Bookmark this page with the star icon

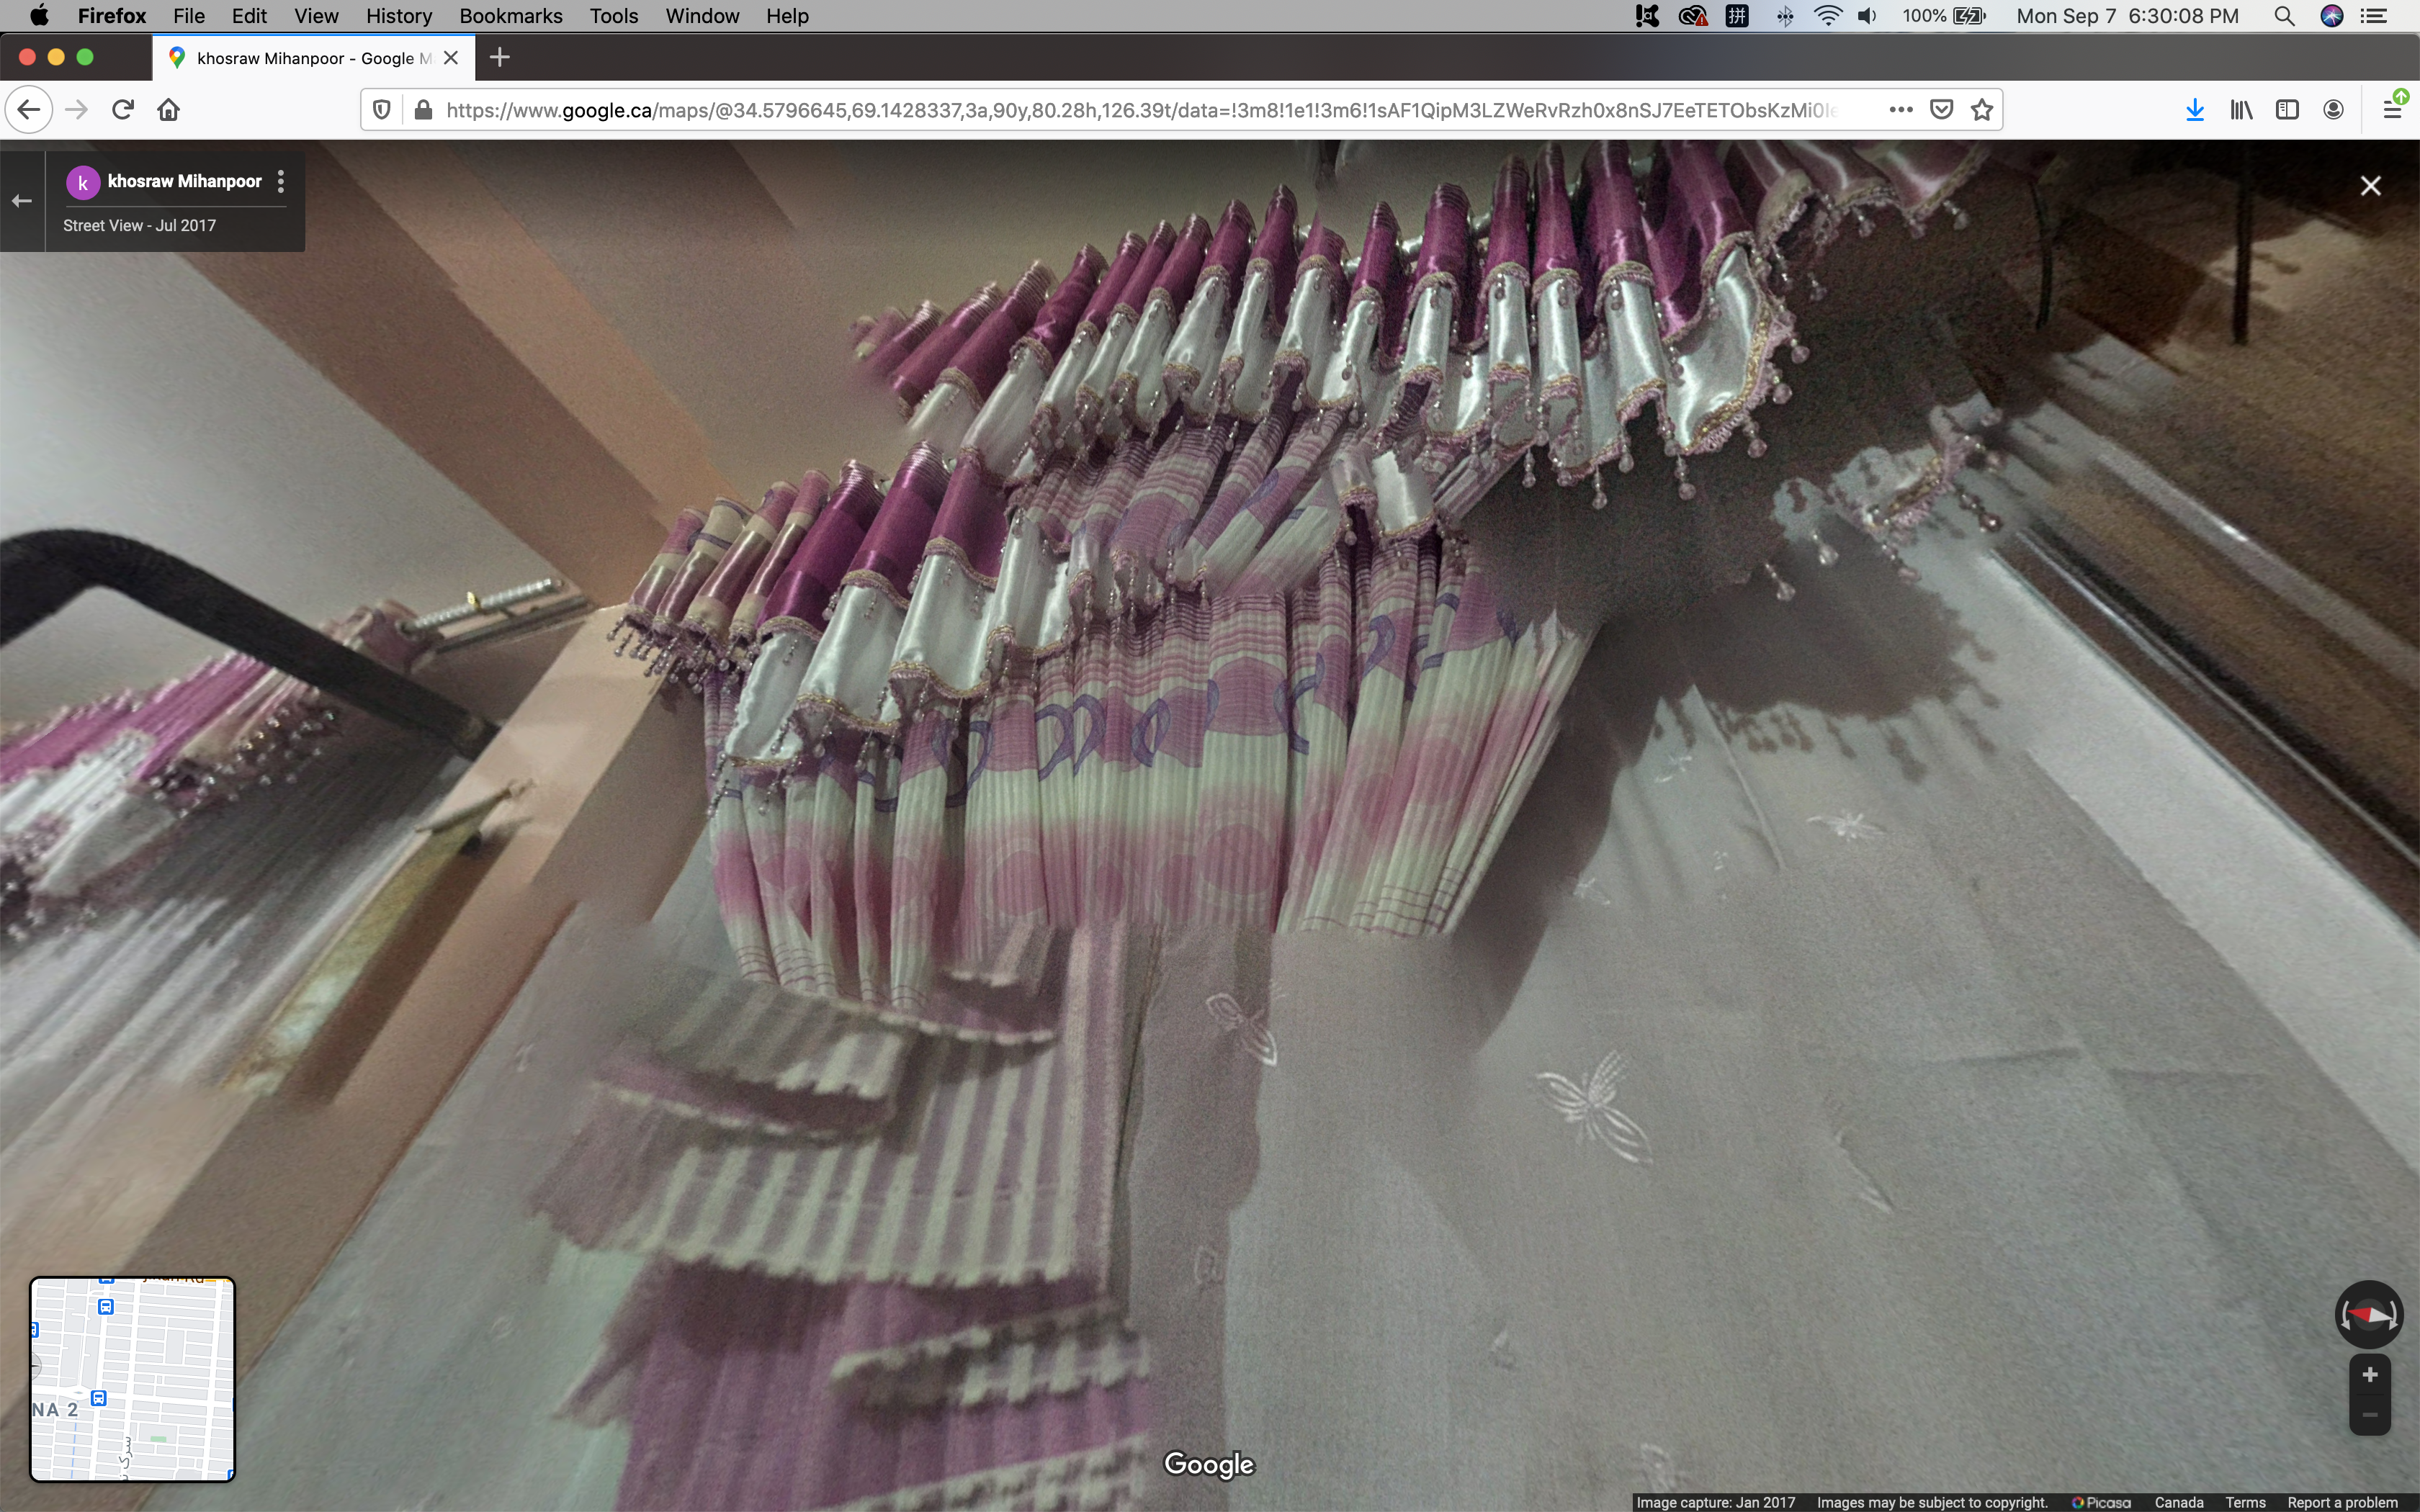pos(1982,110)
